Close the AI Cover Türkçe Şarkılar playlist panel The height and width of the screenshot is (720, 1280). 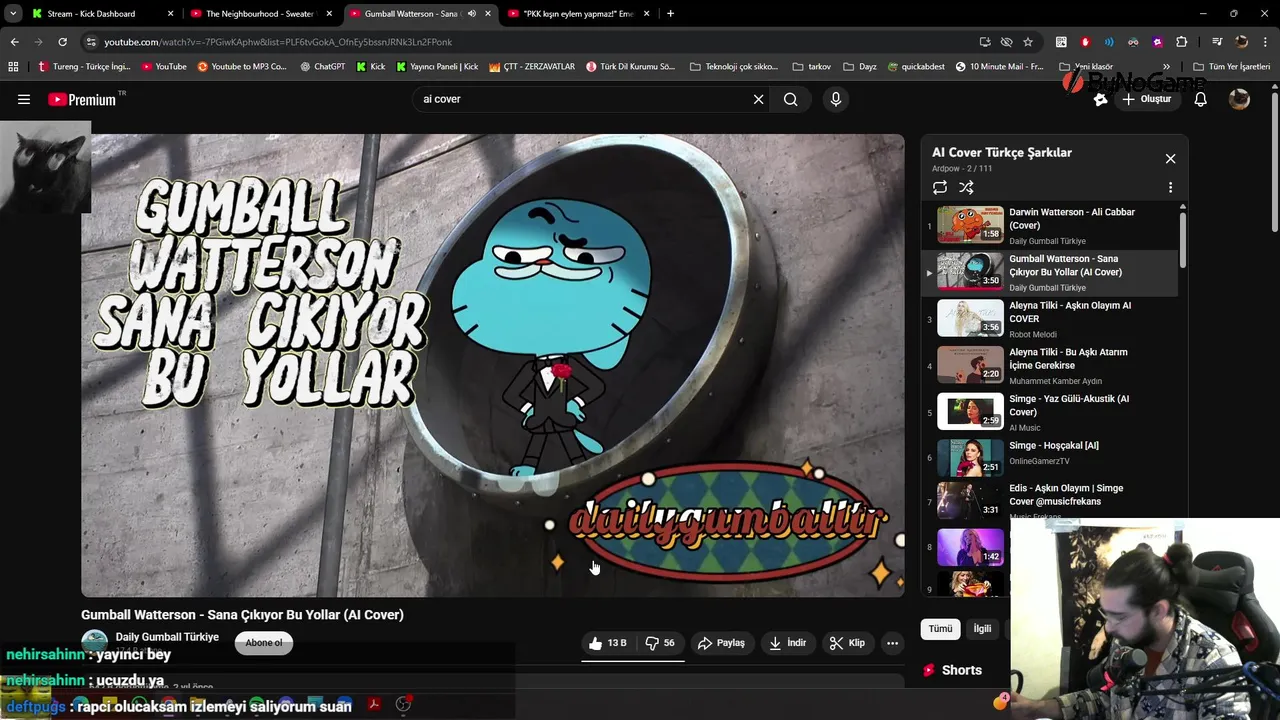click(1170, 158)
